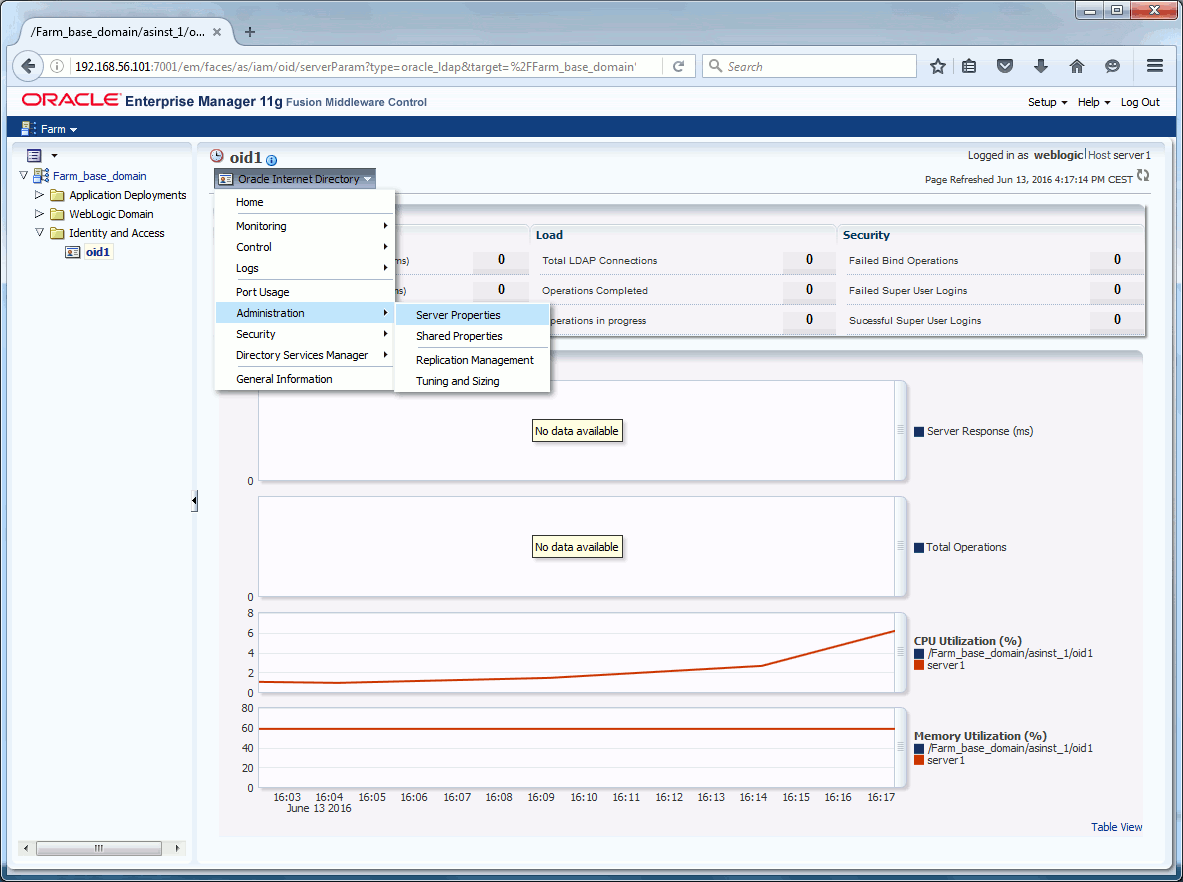Refresh page data next to the timestamp

1143,176
